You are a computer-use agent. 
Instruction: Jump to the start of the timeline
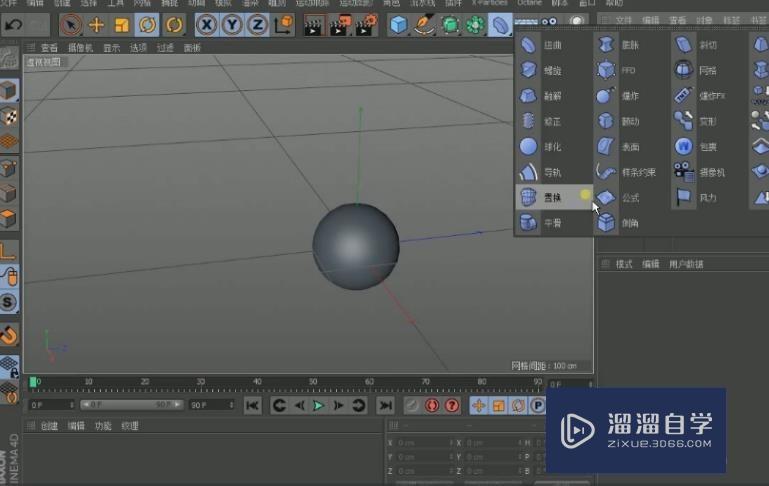(x=253, y=405)
